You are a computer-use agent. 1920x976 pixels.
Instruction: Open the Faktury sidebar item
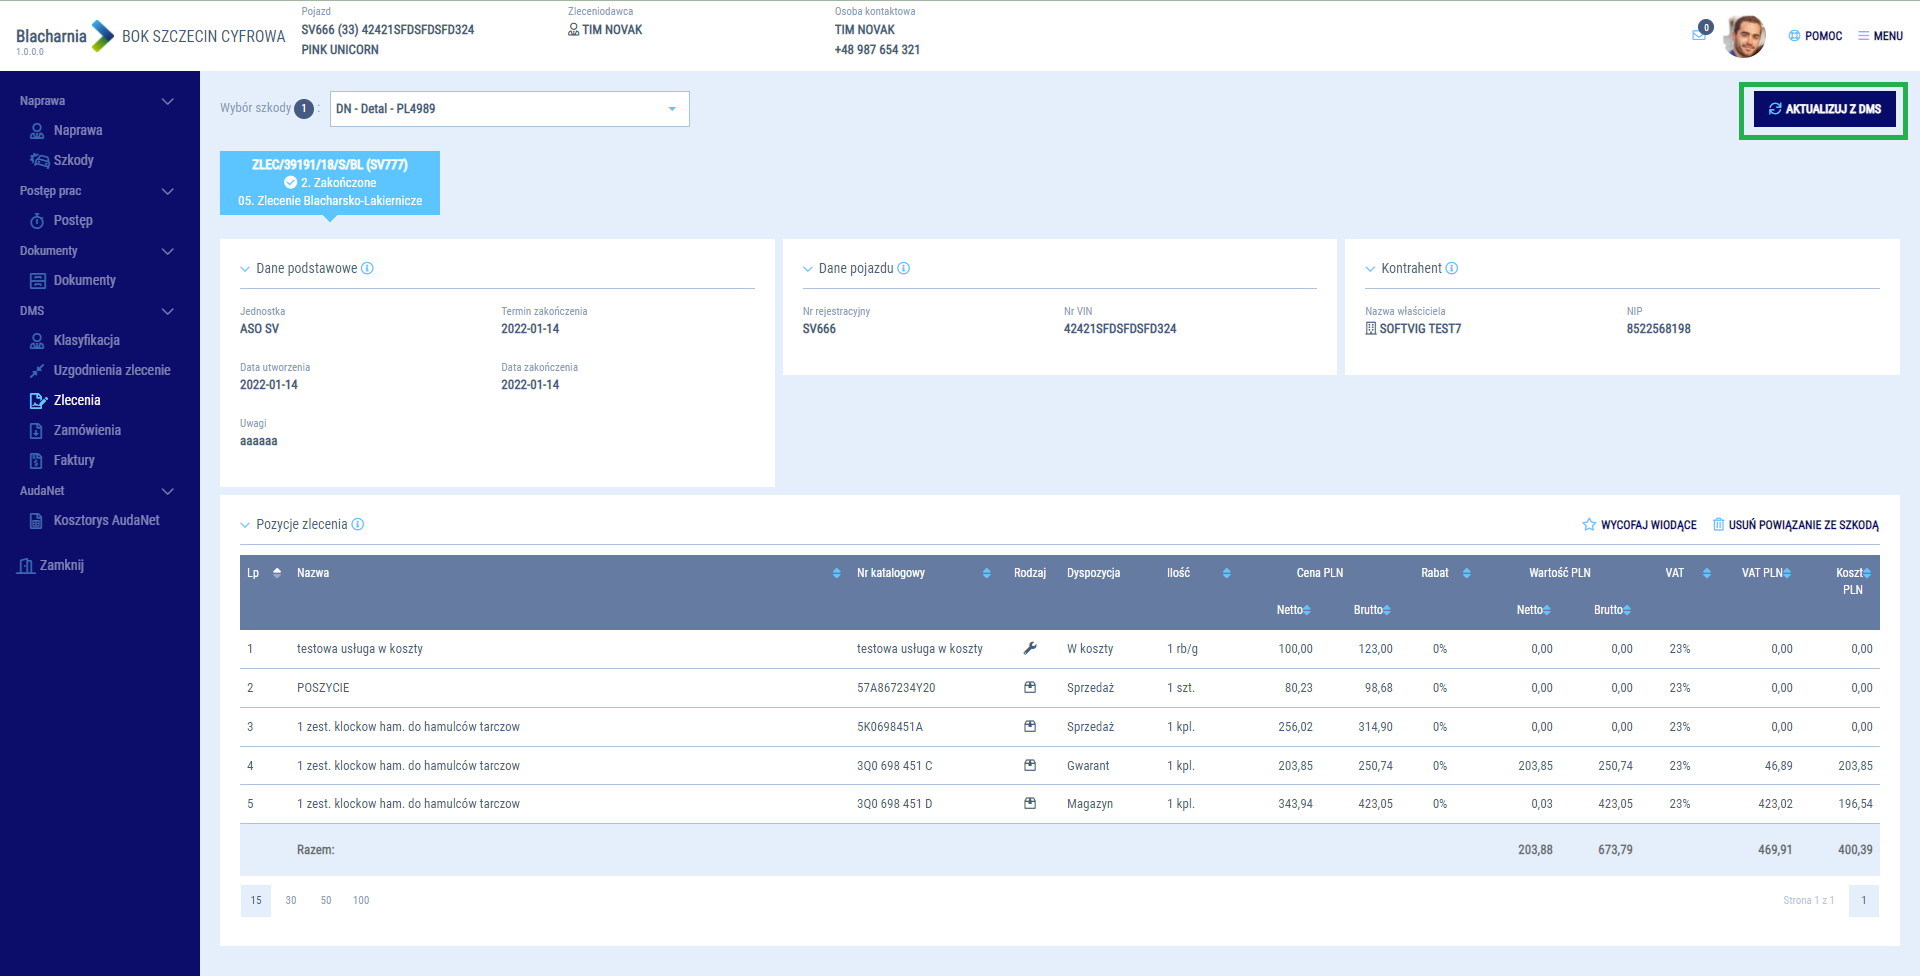pyautogui.click(x=74, y=460)
